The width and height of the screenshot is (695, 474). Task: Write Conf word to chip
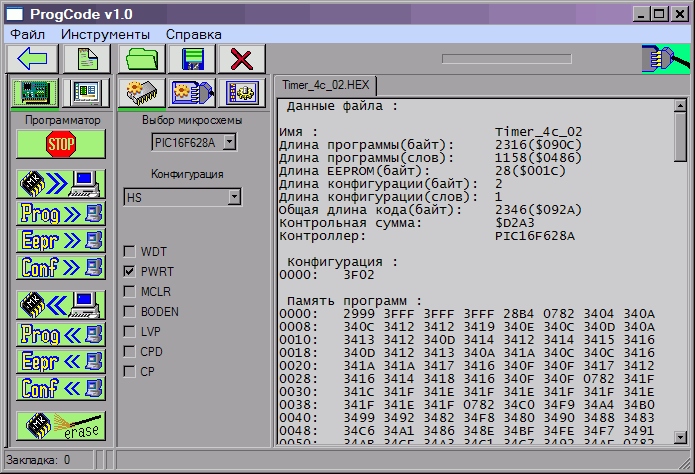click(61, 388)
